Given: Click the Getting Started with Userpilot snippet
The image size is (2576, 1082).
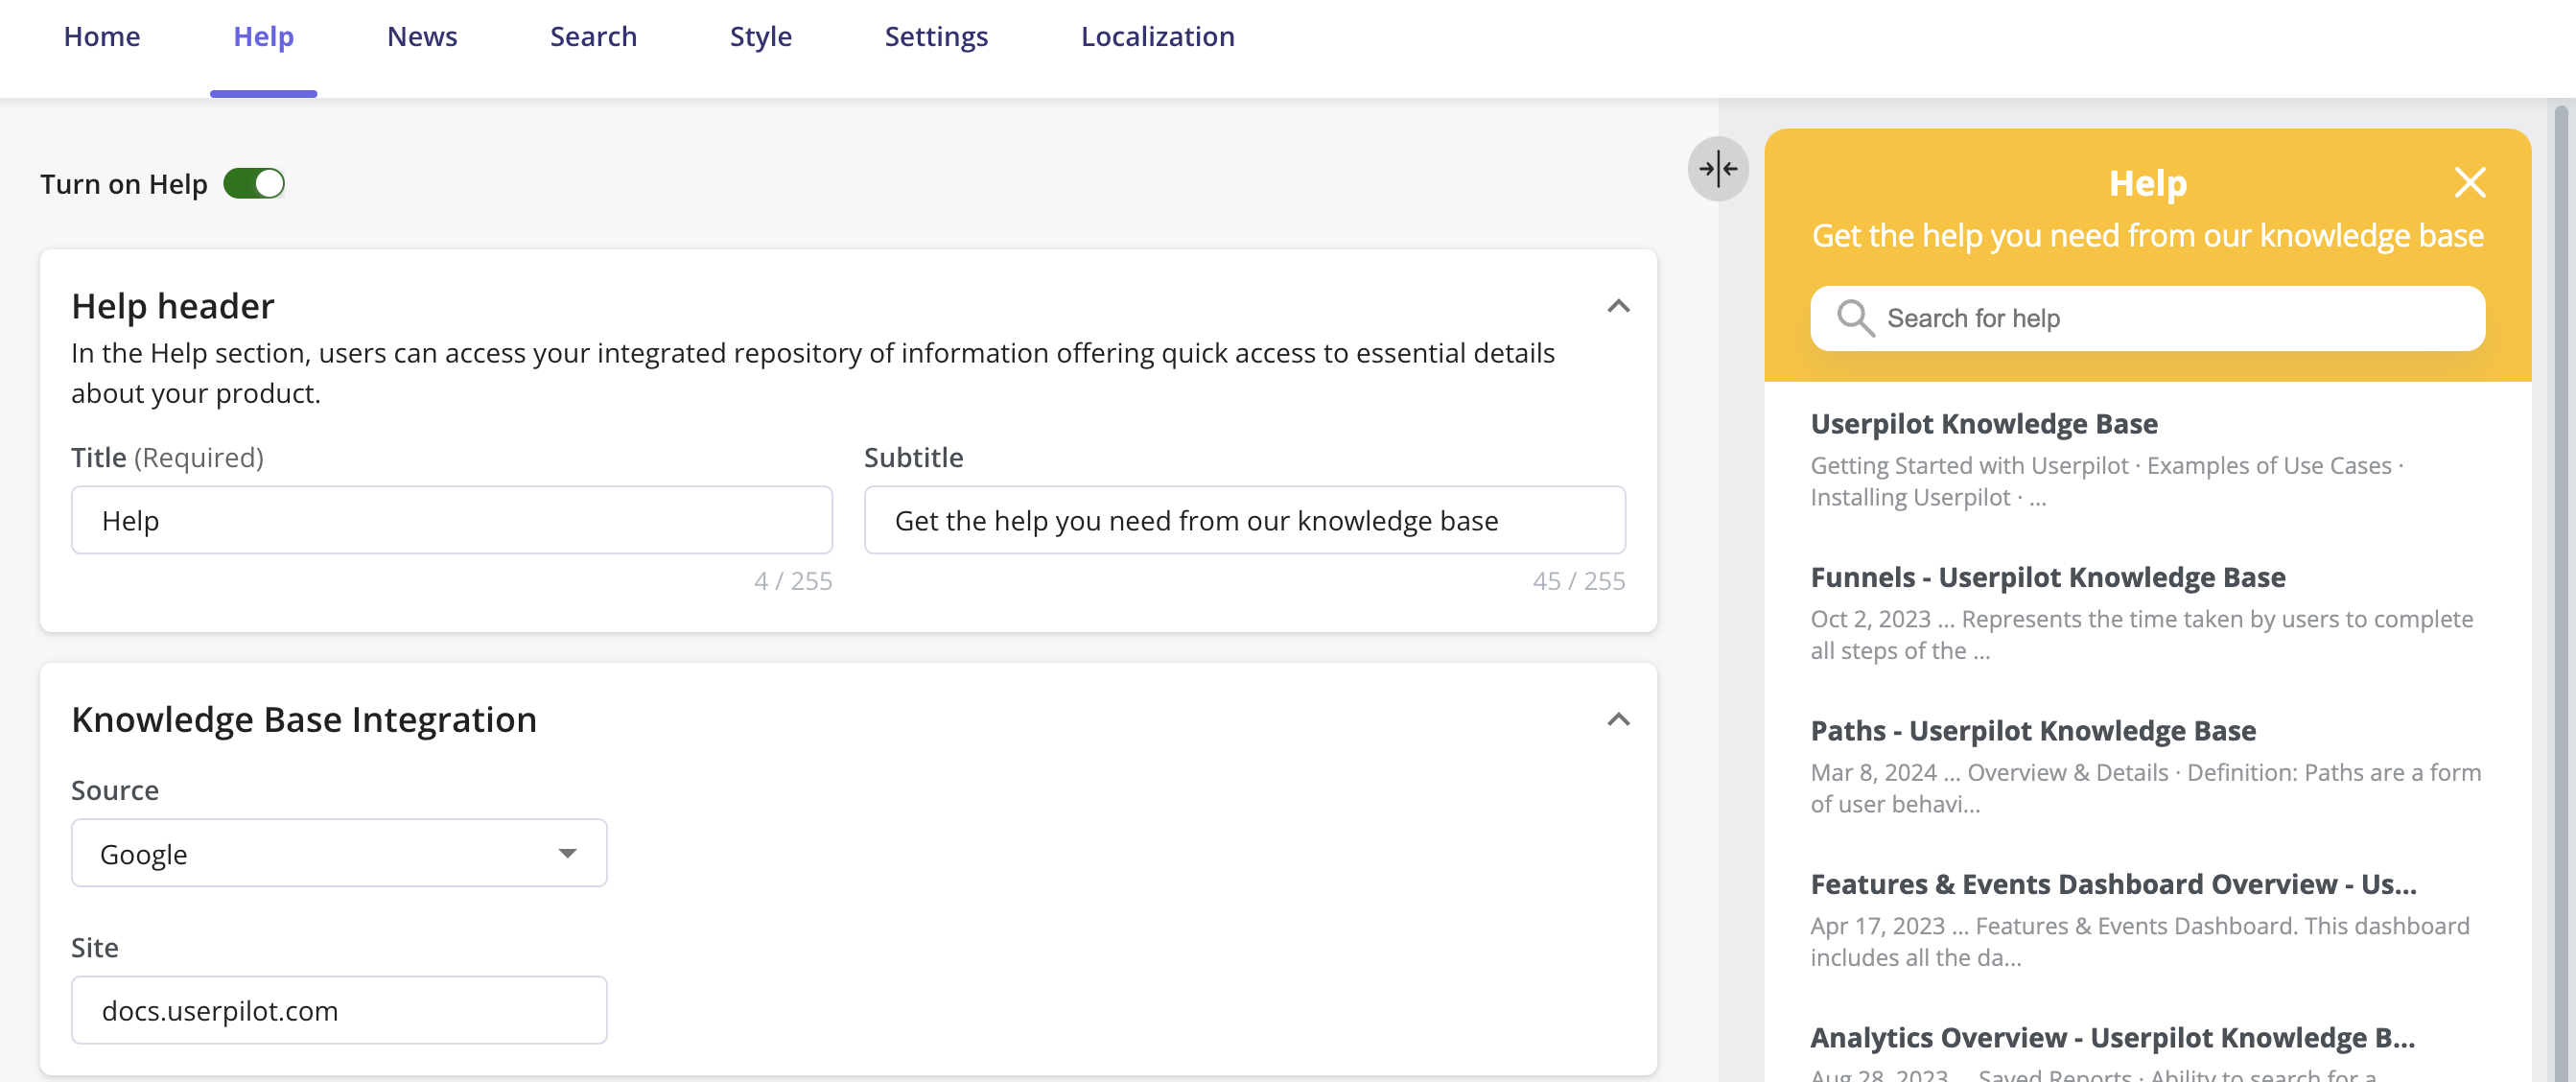Looking at the screenshot, I should (x=2107, y=481).
